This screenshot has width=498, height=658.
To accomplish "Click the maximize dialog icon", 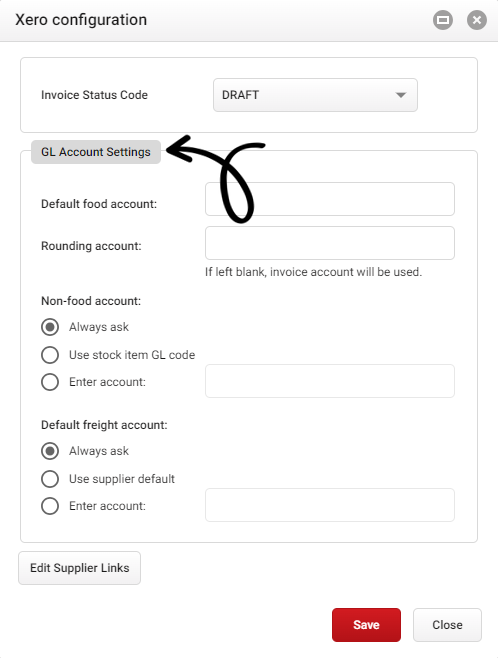I will (x=443, y=20).
